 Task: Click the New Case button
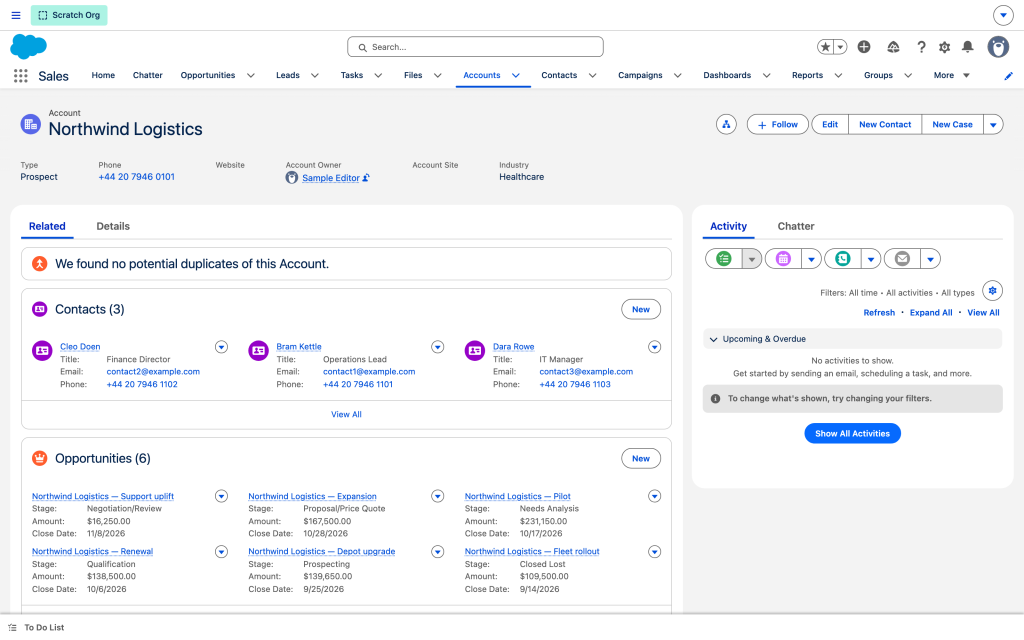[x=952, y=124]
